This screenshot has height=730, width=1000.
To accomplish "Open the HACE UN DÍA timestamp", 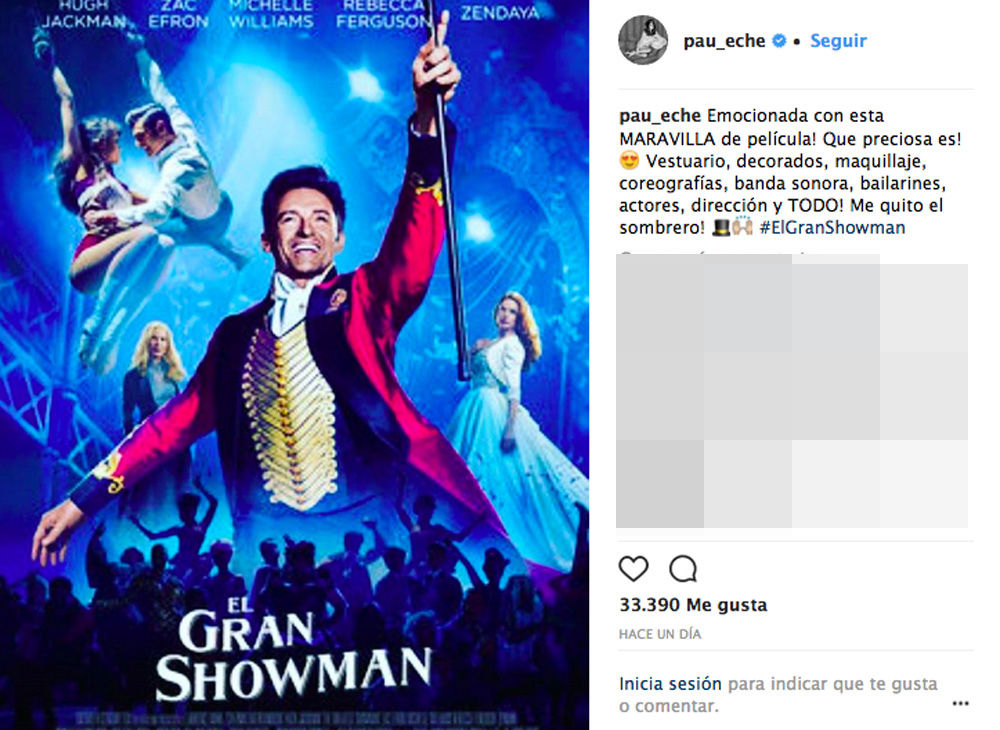I will click(660, 634).
